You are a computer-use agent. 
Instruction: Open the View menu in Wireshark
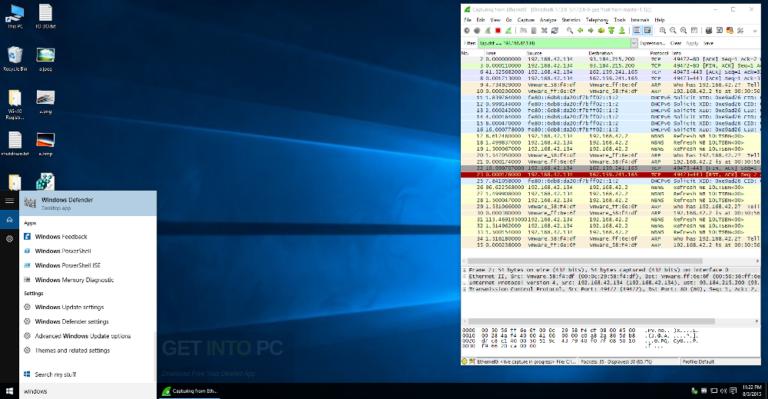point(495,20)
